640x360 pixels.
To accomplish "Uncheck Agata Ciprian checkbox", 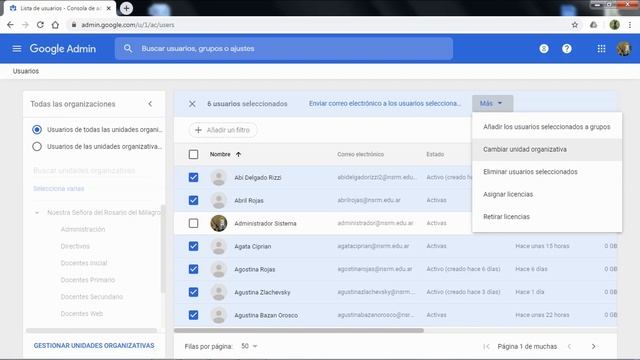I will point(193,246).
